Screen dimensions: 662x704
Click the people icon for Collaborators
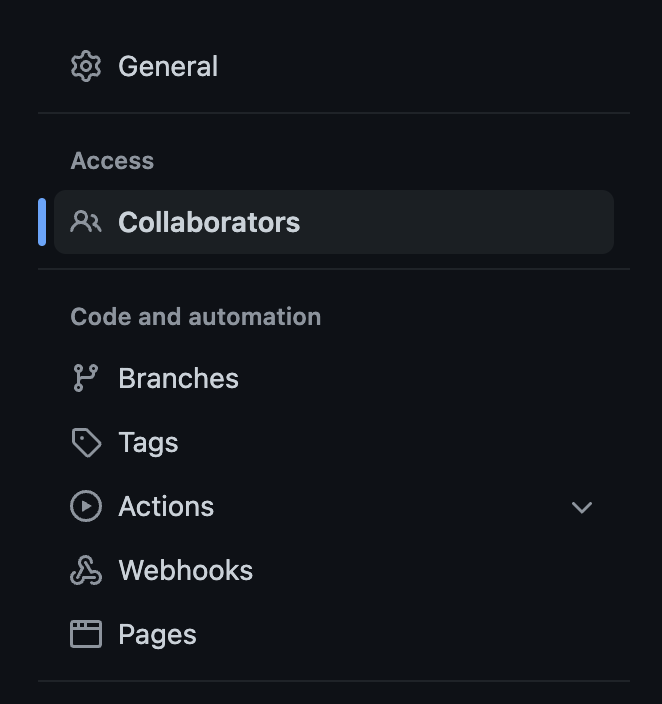86,222
